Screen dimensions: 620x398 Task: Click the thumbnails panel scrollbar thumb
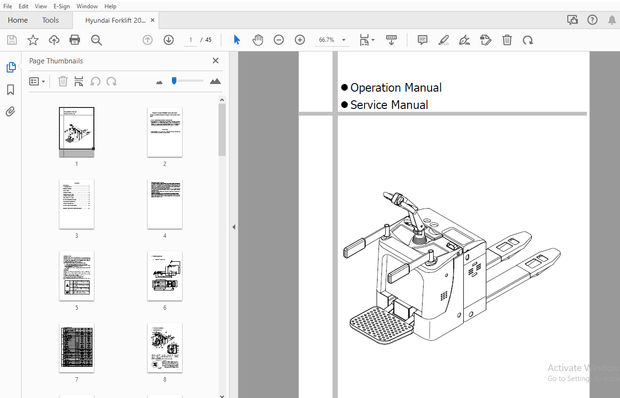pos(222,130)
